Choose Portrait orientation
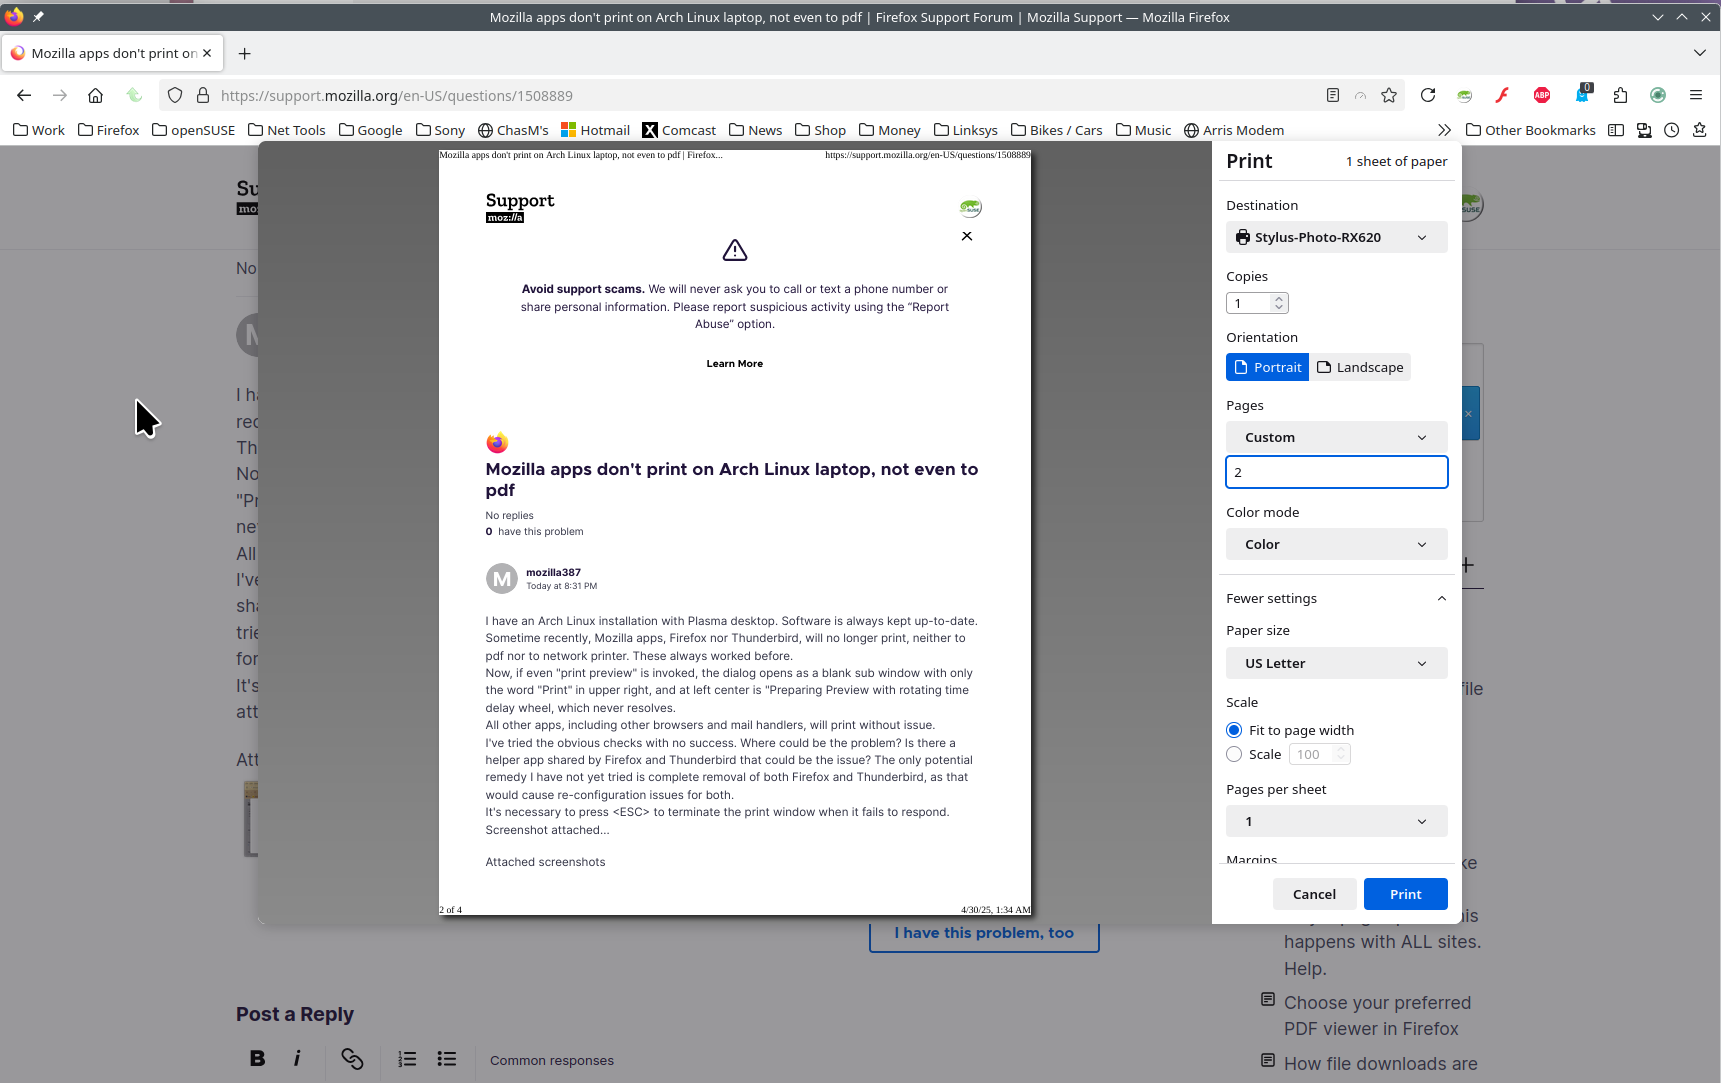 1267,367
